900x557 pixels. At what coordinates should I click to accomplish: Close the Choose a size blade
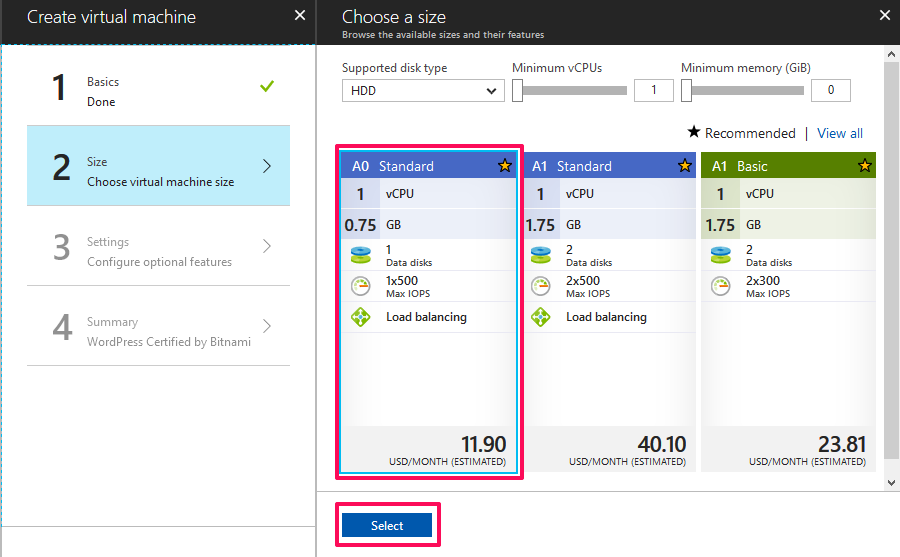coord(885,16)
